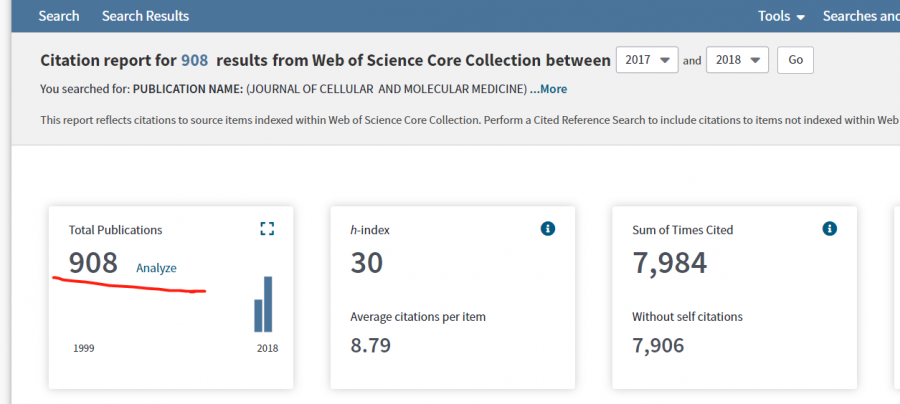
Task: Click the Sum of Times Cited value 7,984
Action: 669,263
